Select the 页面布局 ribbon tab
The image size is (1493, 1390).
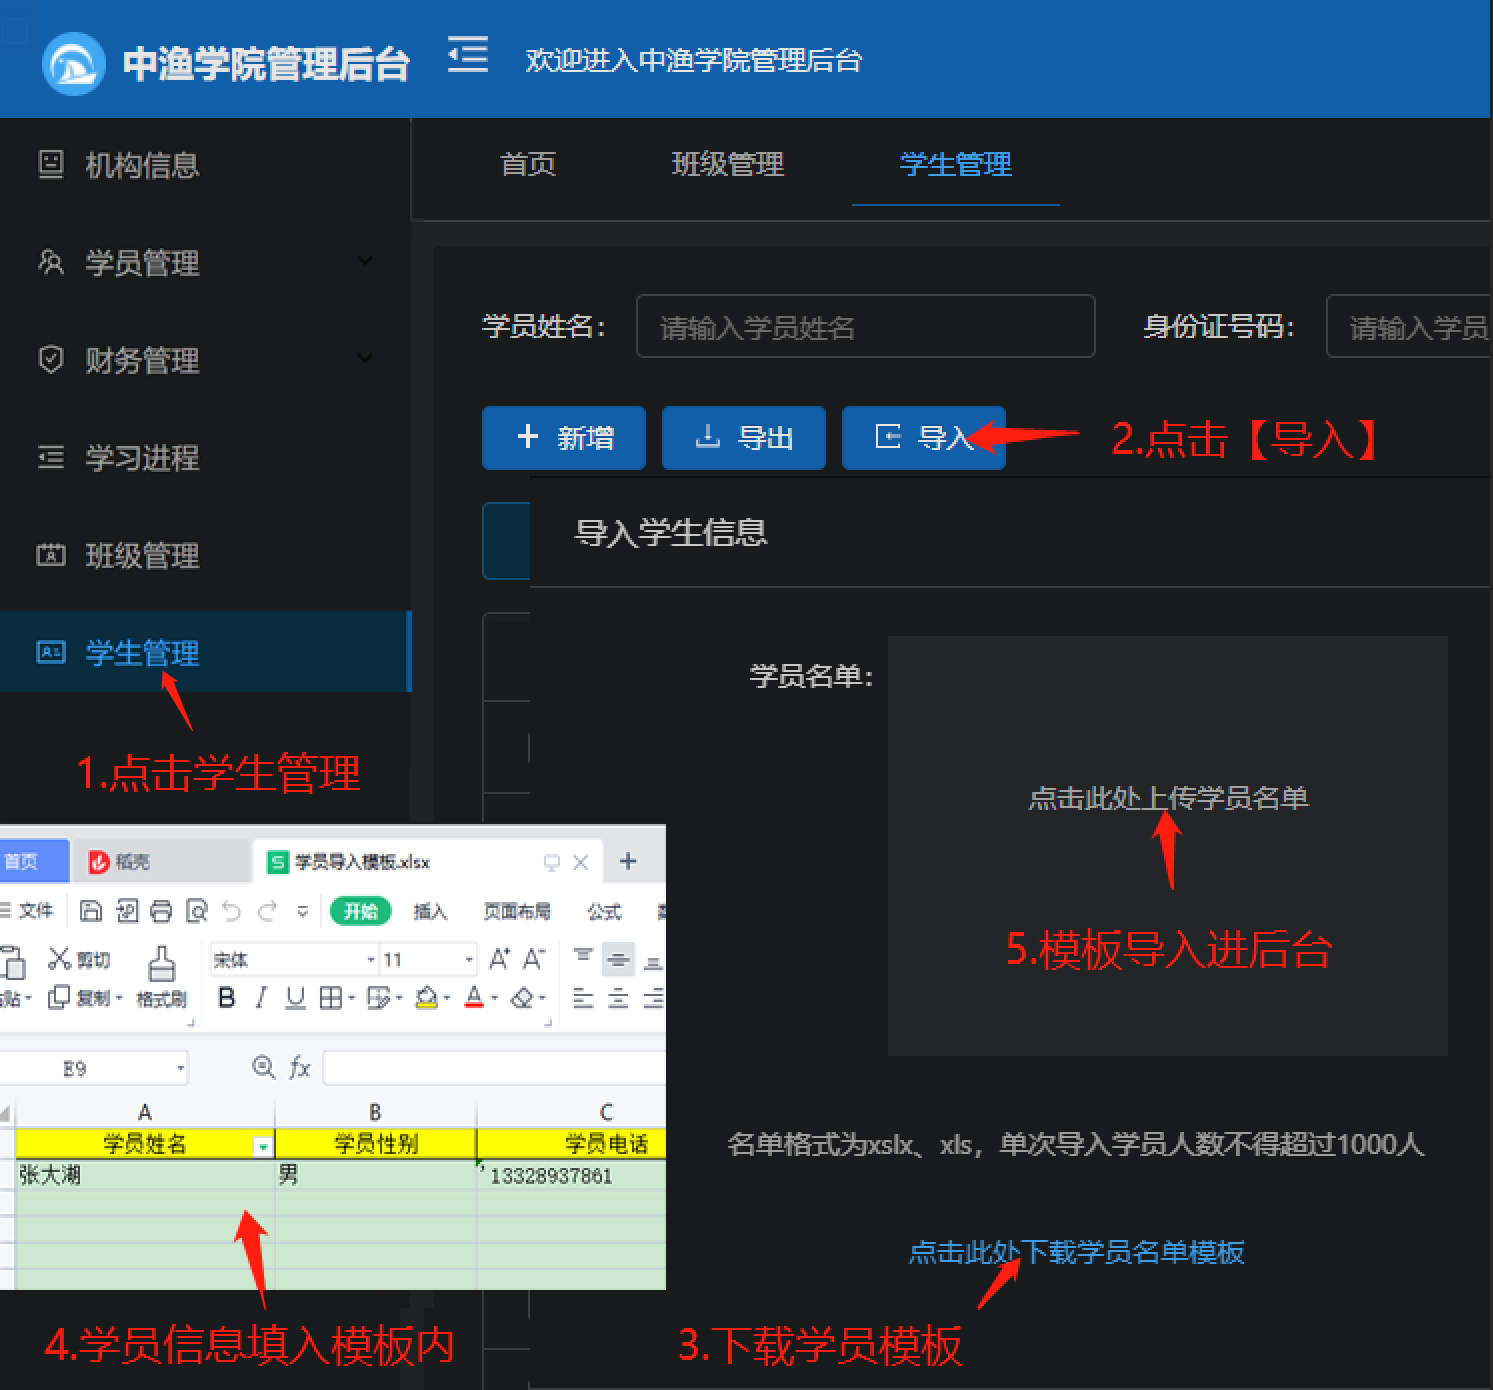pos(517,911)
